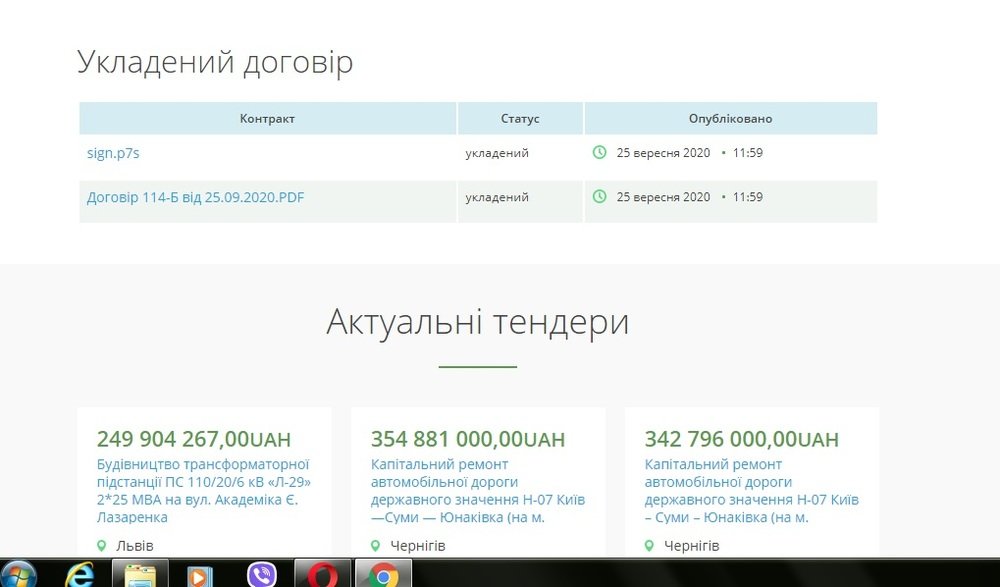Click the 342 796 000,00UAH amount
Screen dimensions: 1000x587
coord(742,440)
